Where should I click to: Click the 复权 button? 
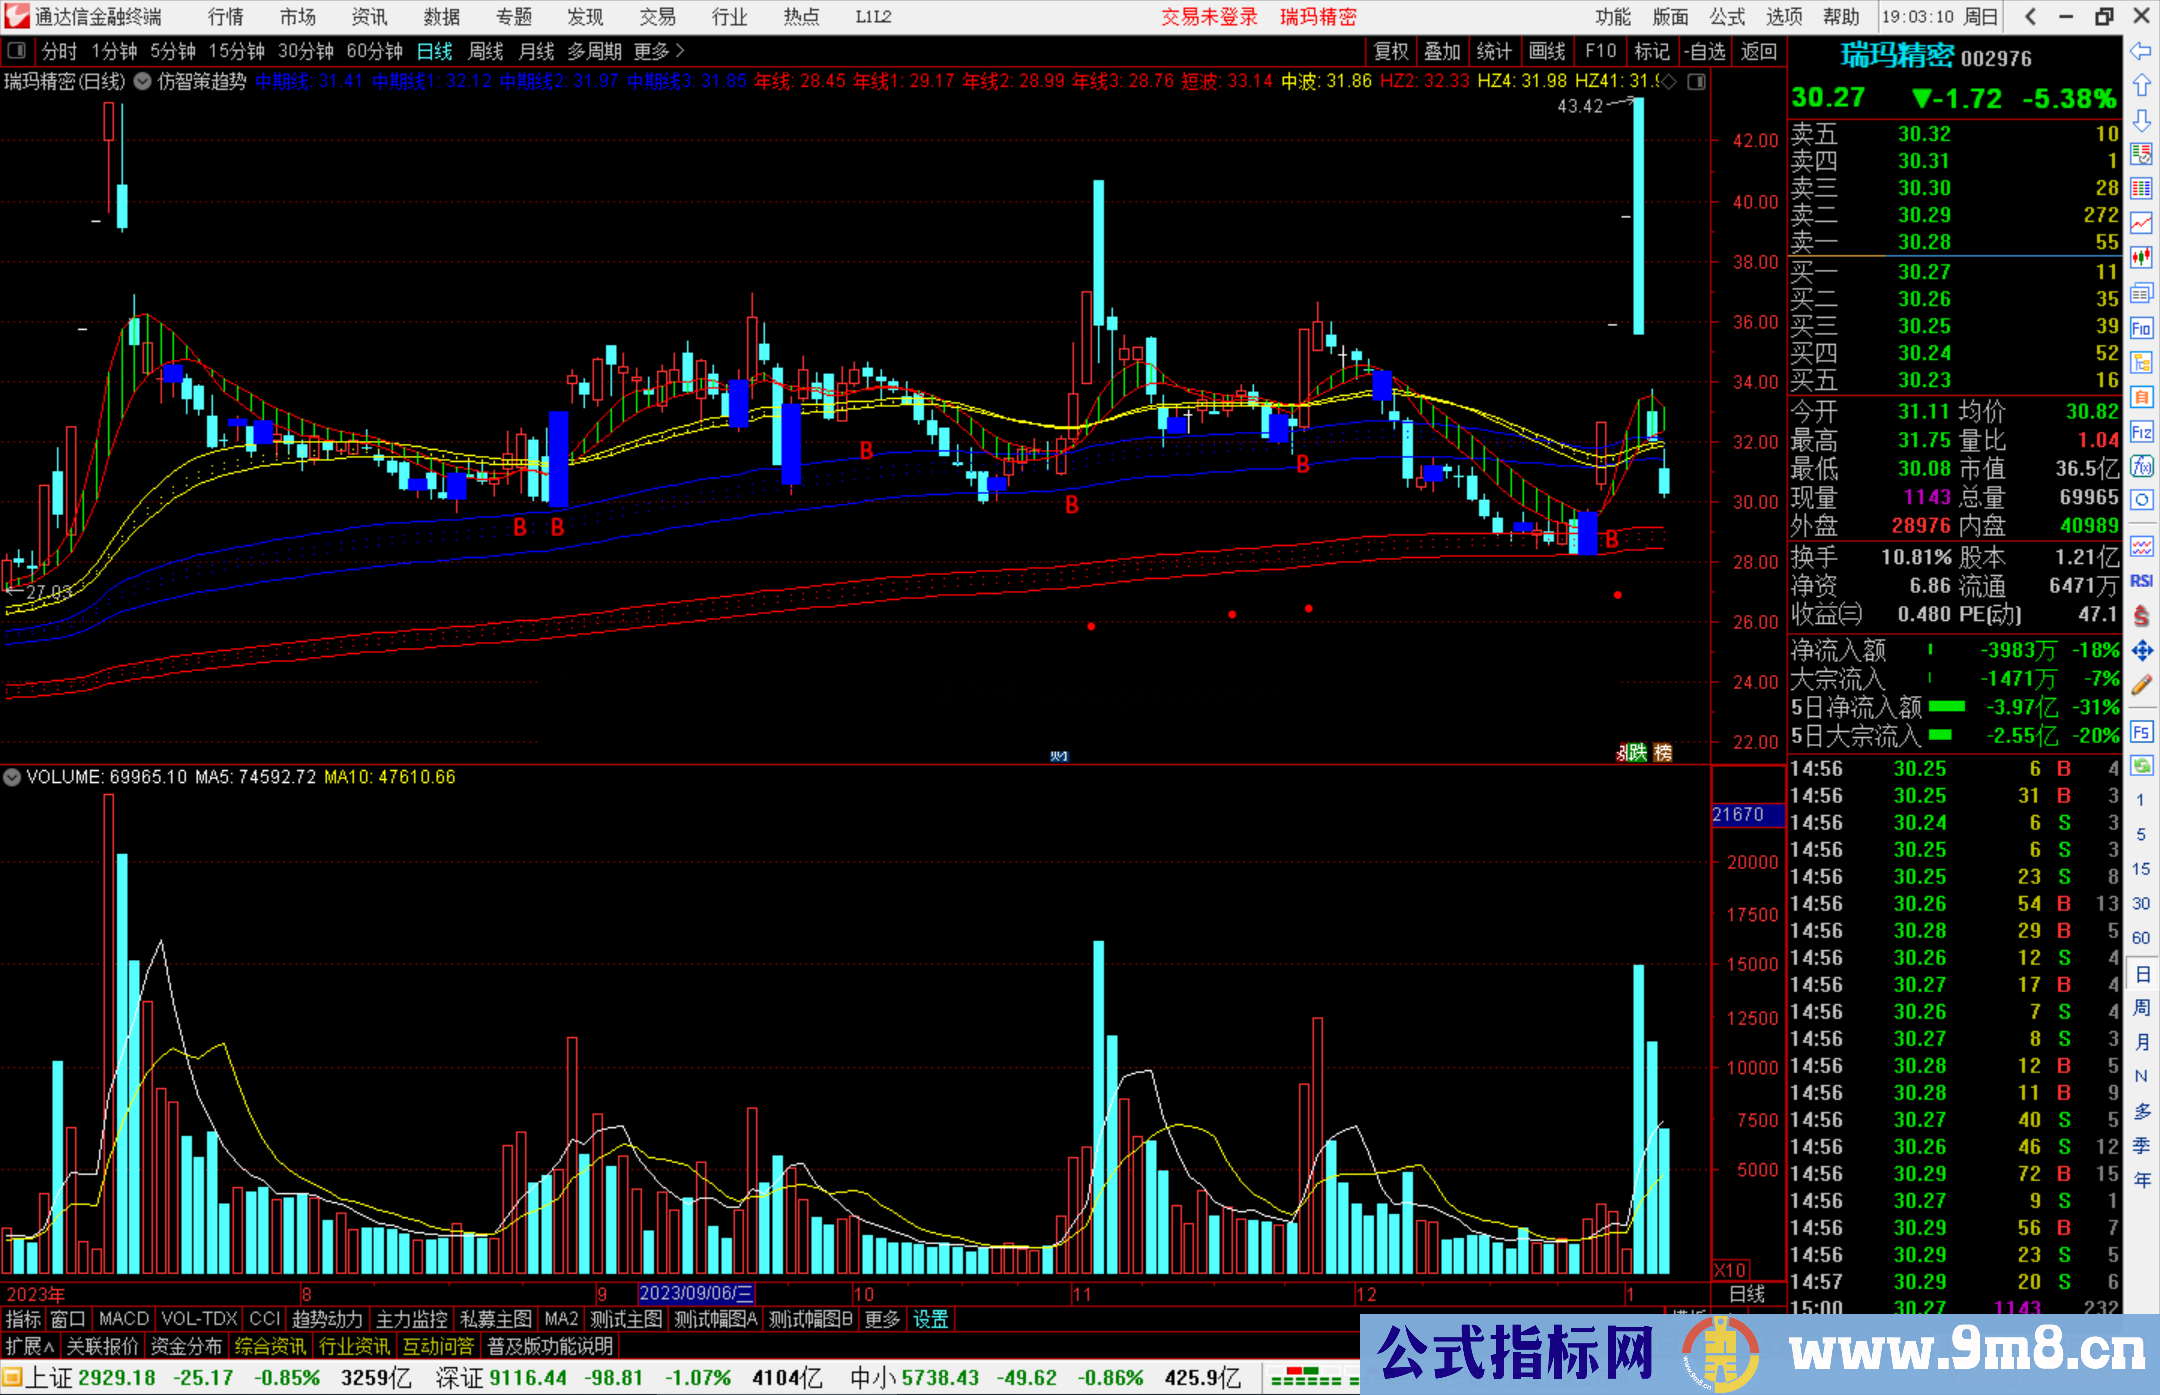[1390, 51]
